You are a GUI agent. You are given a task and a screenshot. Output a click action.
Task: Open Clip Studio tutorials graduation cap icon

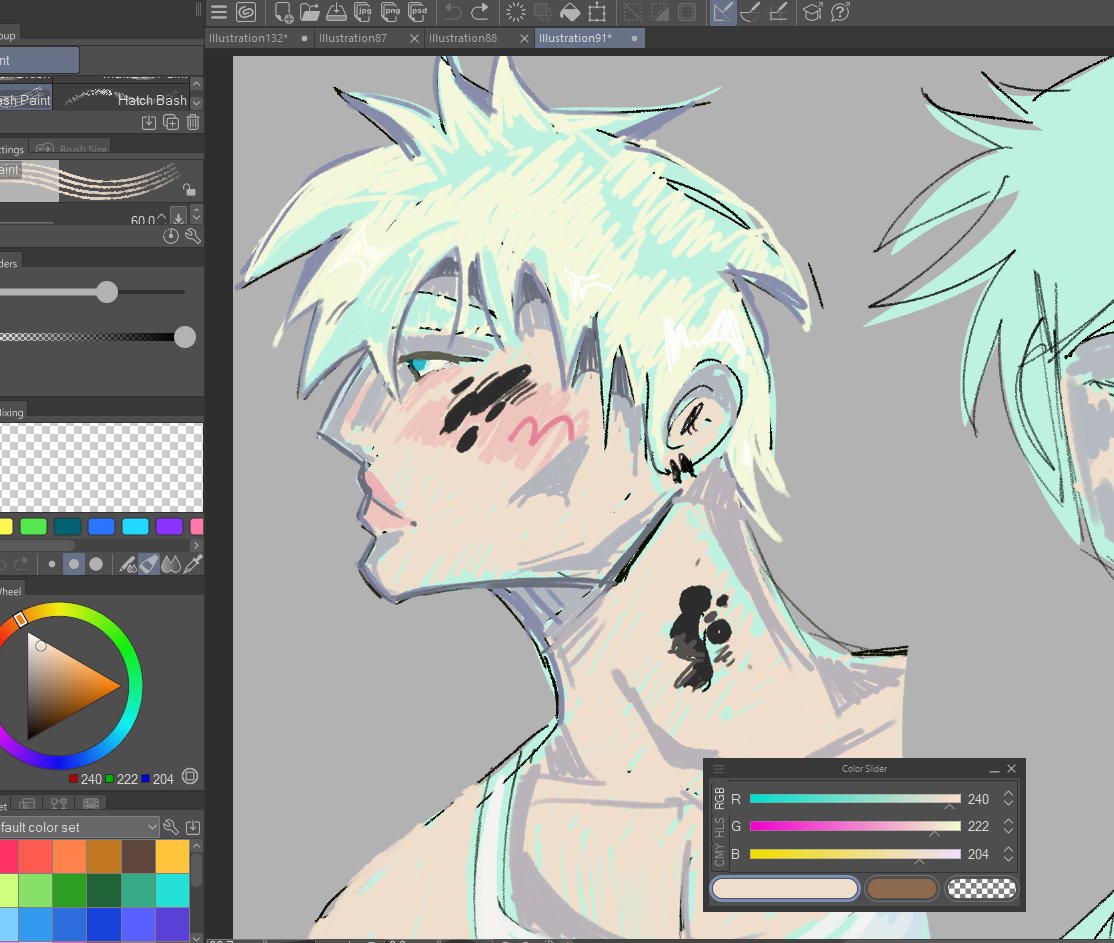pos(813,12)
